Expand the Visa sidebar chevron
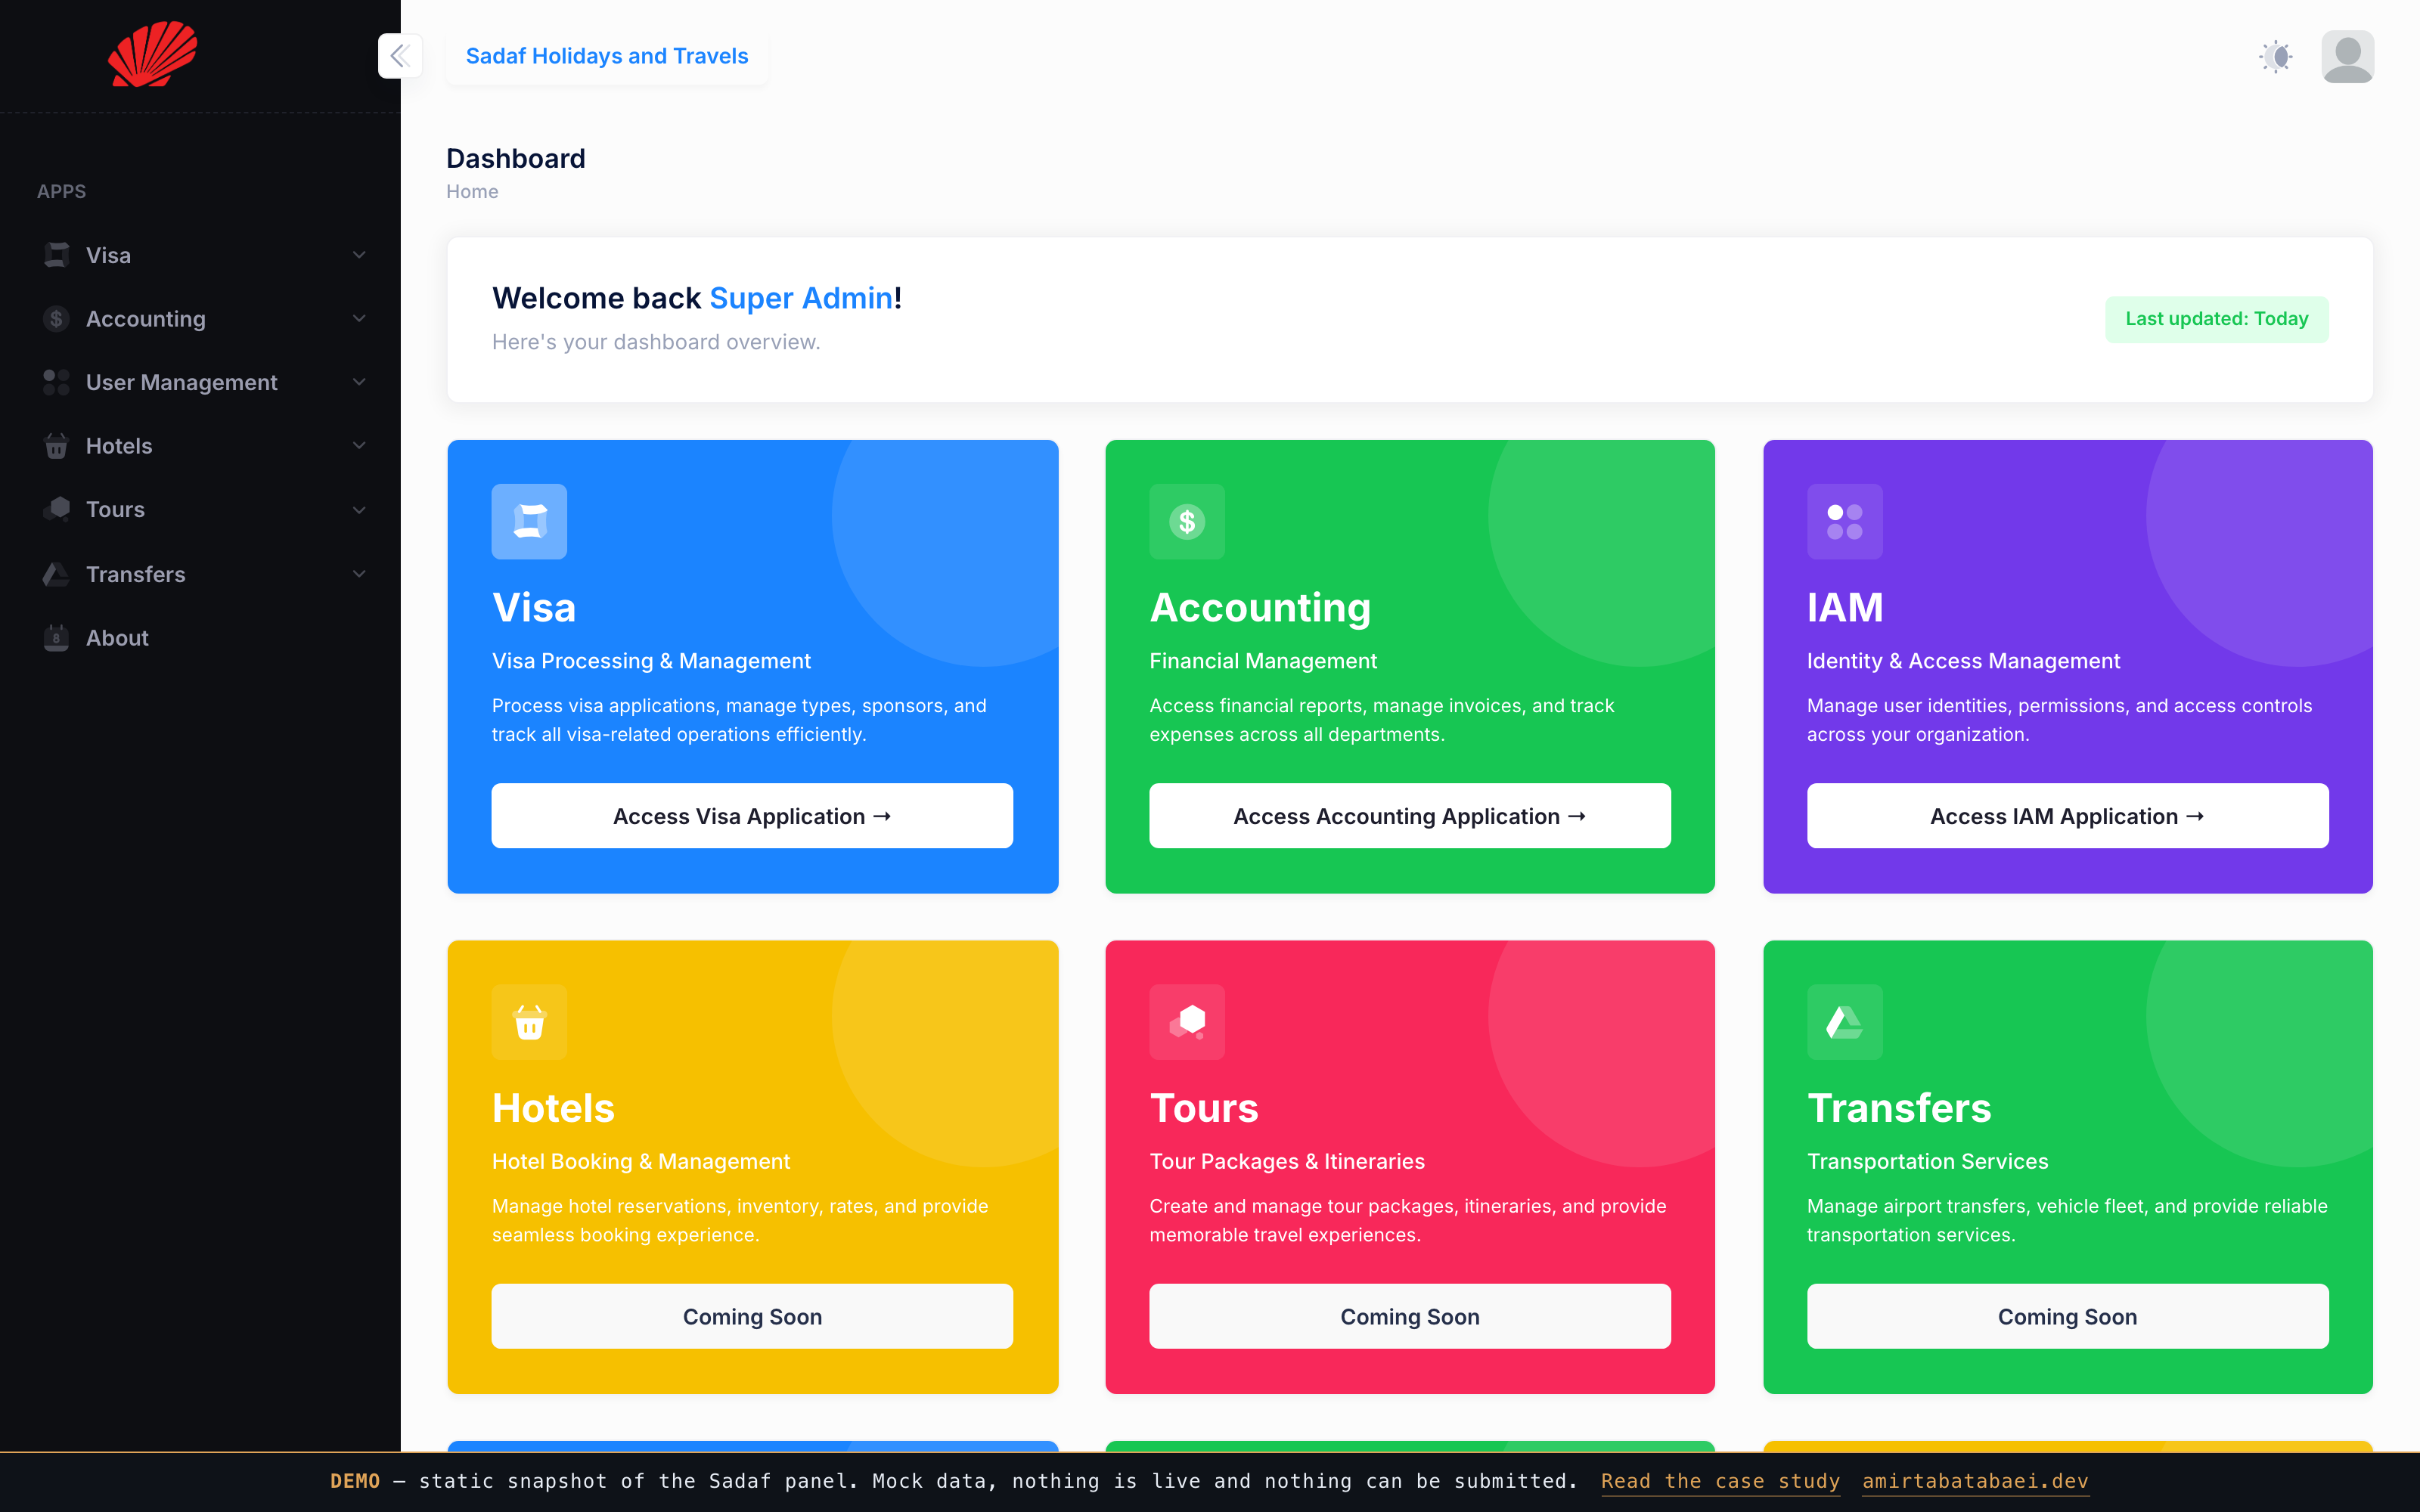2420x1512 pixels. 359,255
